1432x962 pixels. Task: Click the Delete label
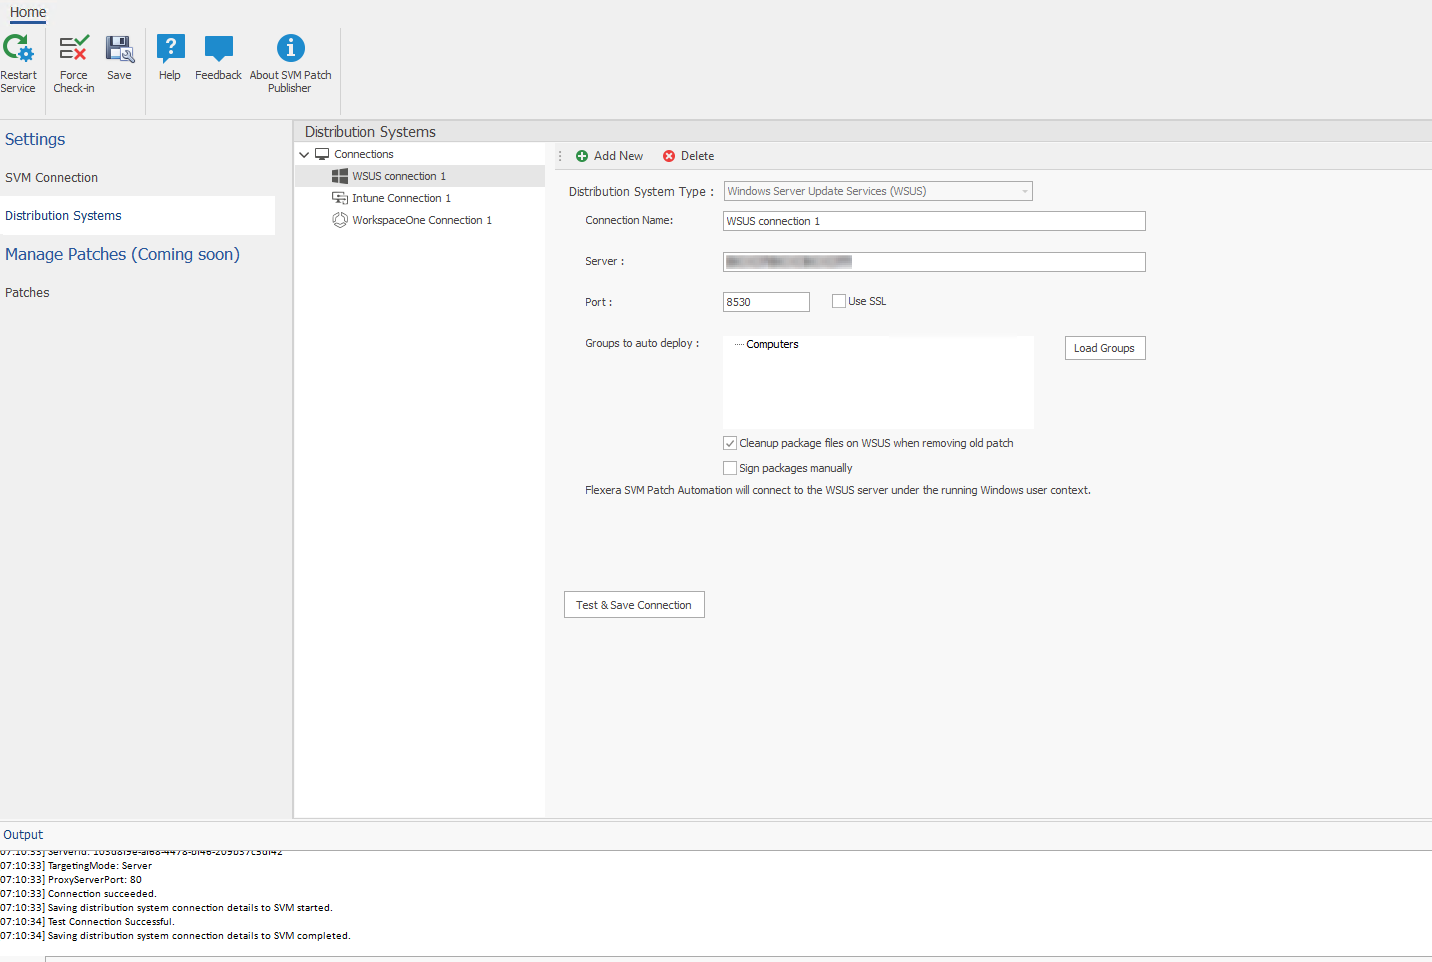(697, 156)
